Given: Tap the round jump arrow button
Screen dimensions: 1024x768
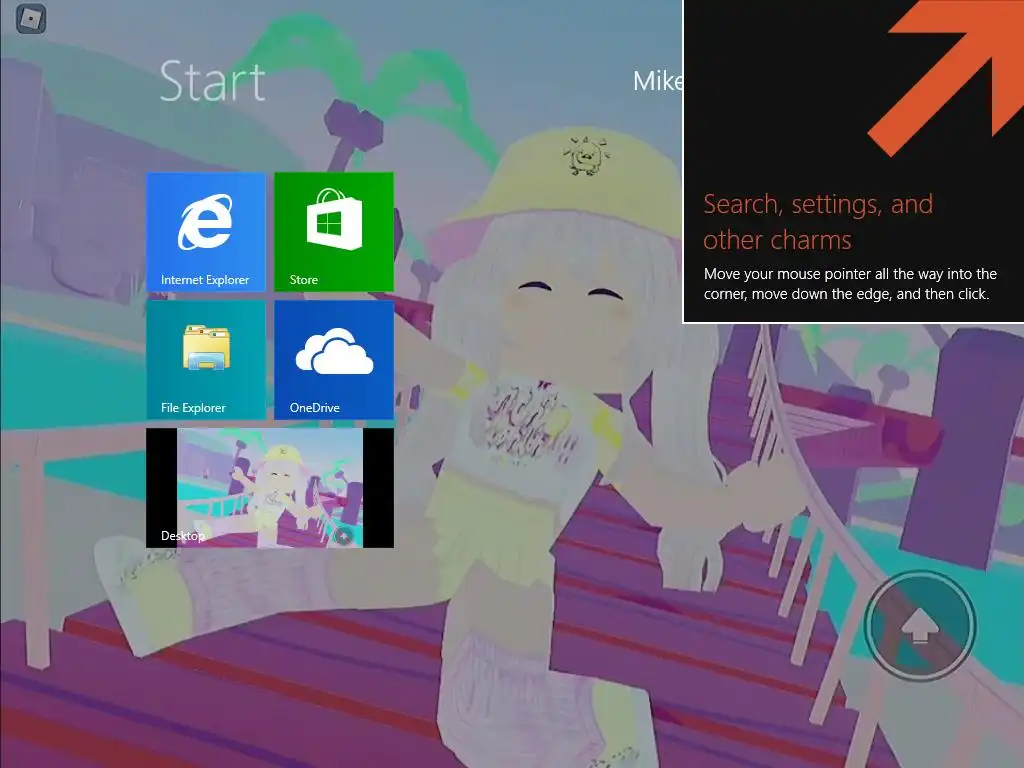Looking at the screenshot, I should coord(920,626).
